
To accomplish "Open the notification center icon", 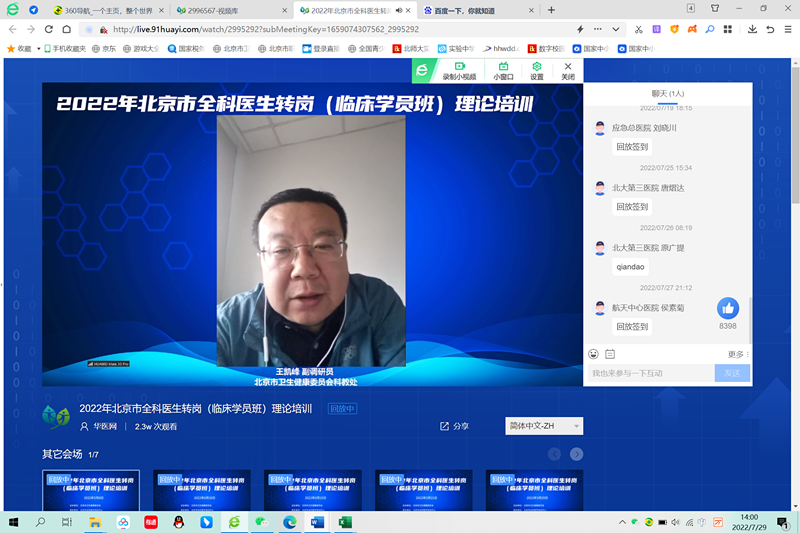I will click(783, 522).
